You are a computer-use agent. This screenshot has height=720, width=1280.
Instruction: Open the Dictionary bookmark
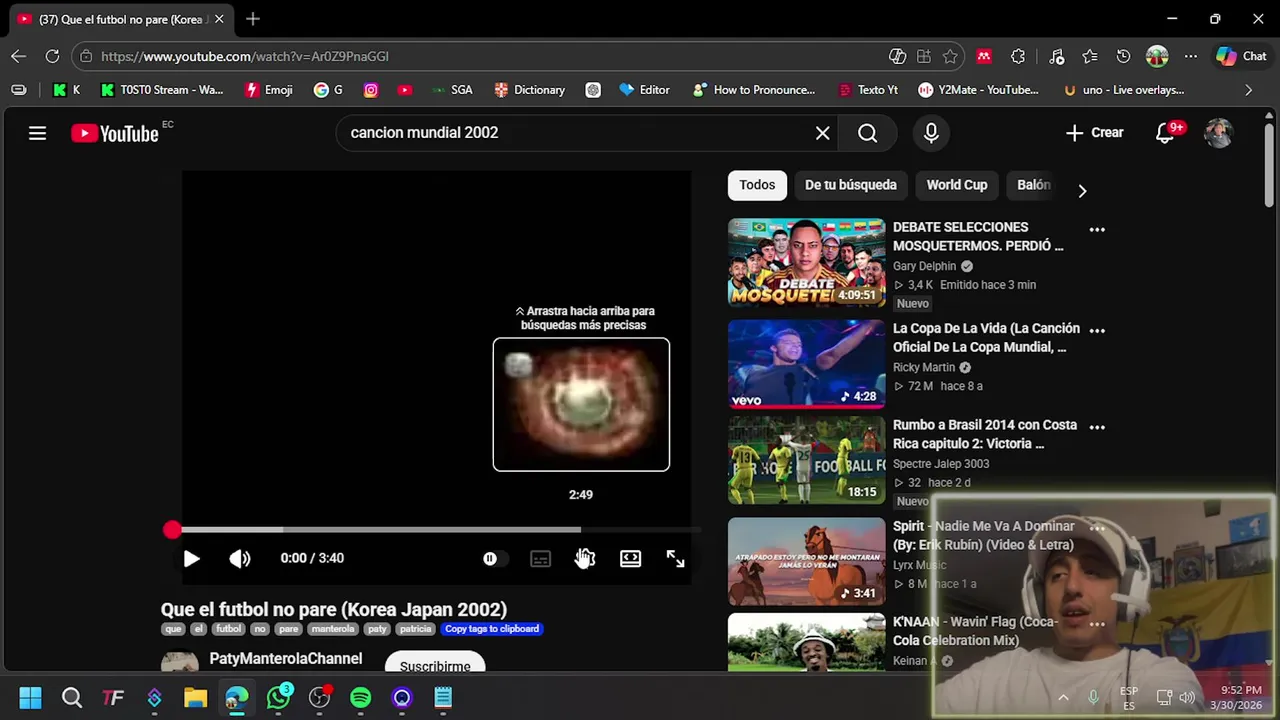coord(530,90)
